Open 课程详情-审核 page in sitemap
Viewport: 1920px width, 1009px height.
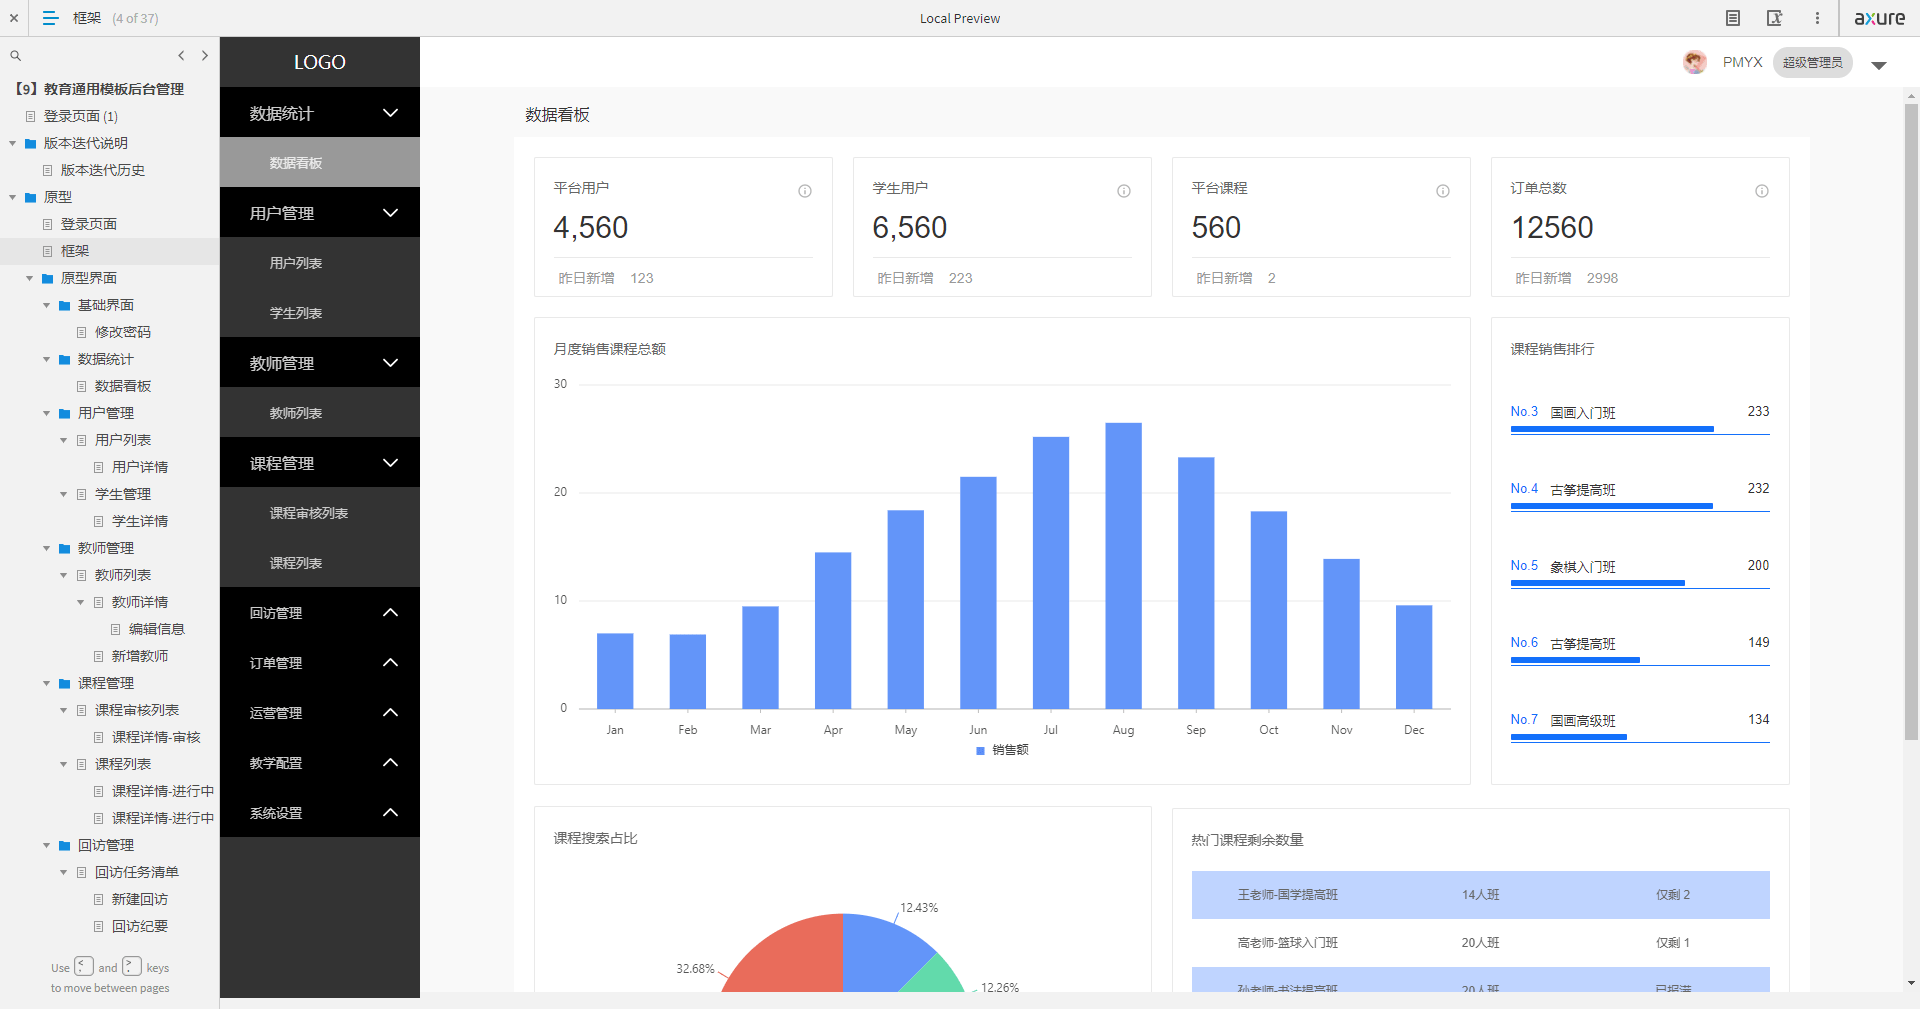(156, 737)
